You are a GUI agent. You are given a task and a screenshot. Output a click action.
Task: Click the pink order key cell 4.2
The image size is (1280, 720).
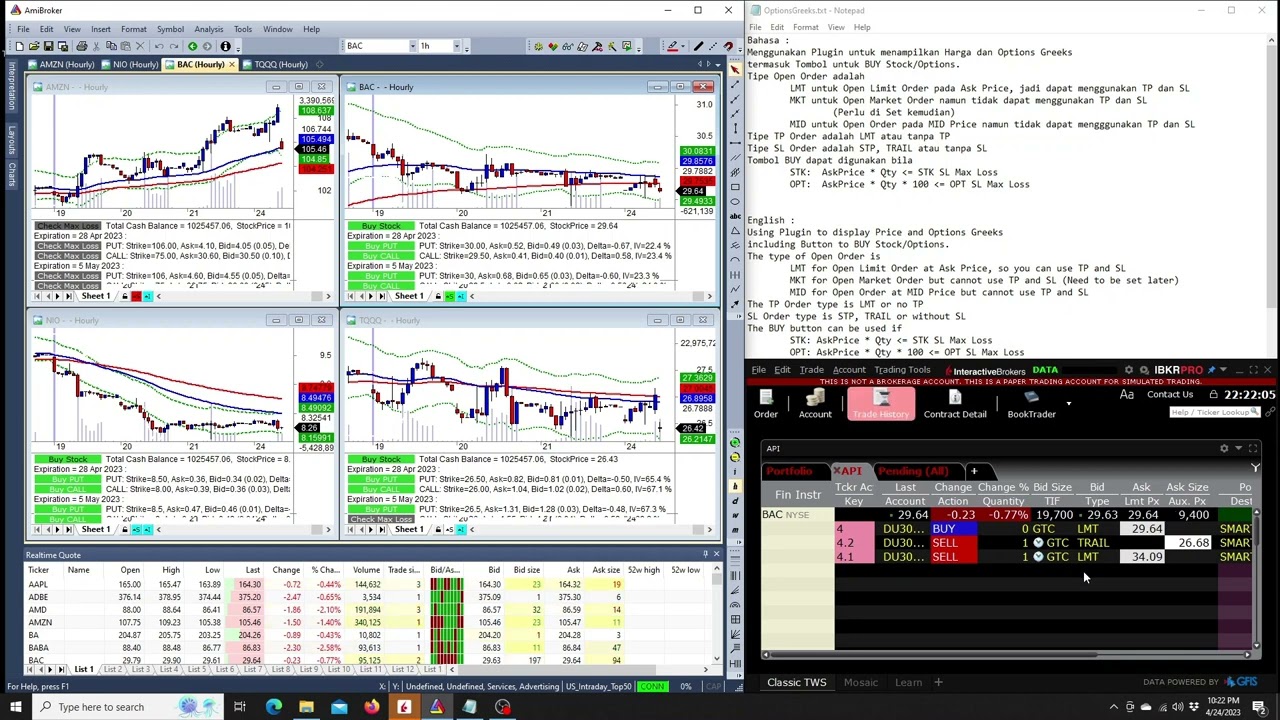(x=853, y=543)
